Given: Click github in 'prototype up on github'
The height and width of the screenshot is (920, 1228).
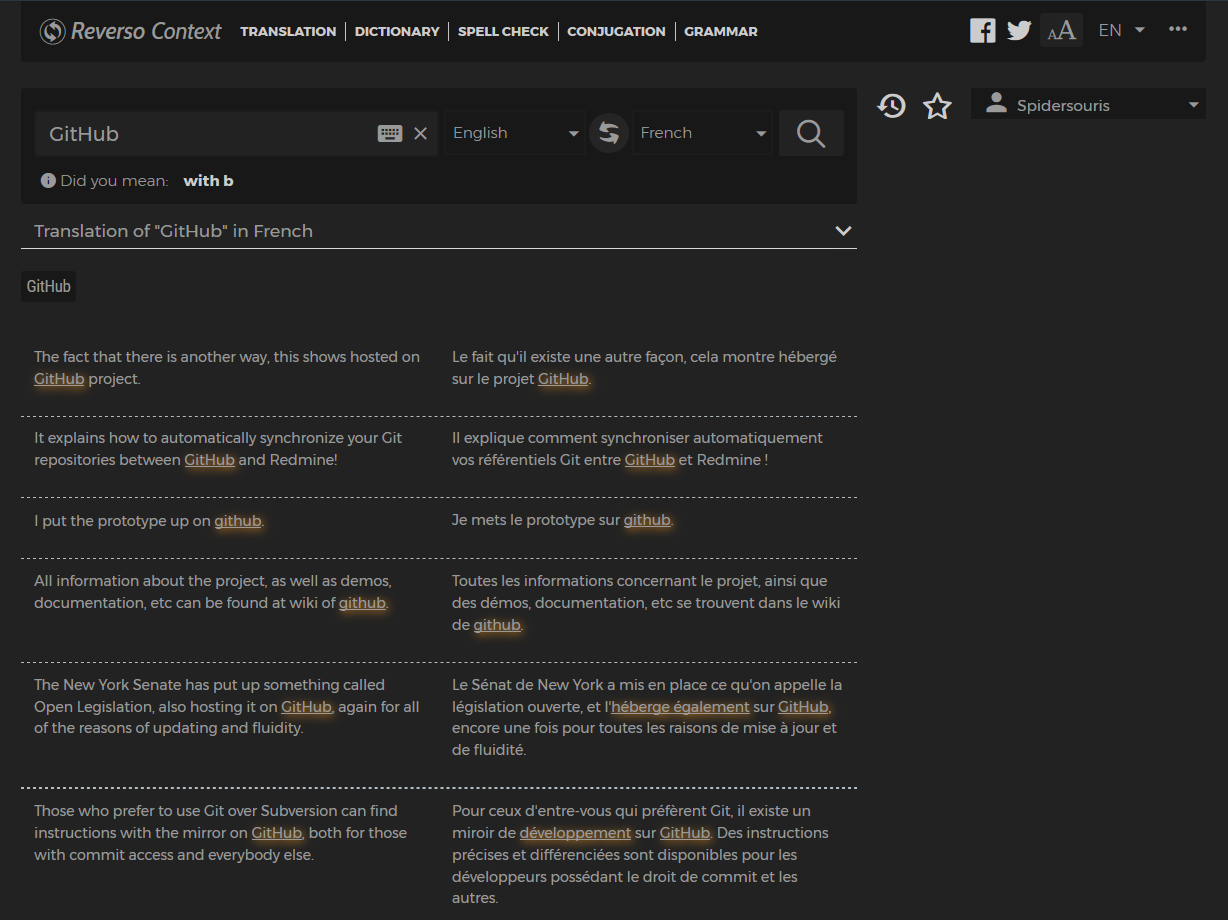Looking at the screenshot, I should [238, 521].
